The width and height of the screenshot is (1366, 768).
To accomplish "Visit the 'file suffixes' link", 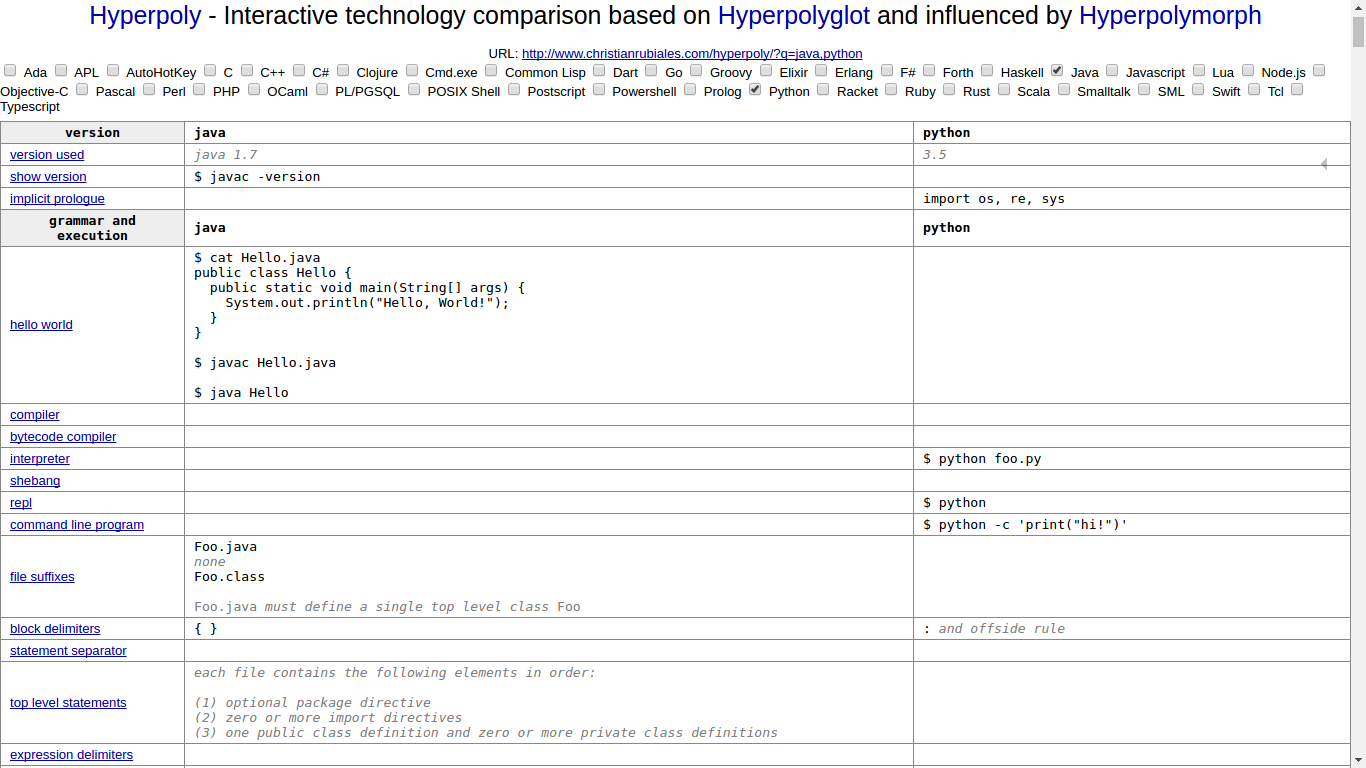I will (x=42, y=577).
